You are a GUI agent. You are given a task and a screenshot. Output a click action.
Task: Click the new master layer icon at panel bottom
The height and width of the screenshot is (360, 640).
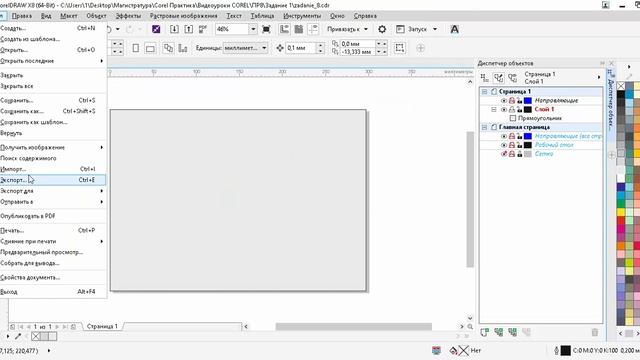[498, 332]
